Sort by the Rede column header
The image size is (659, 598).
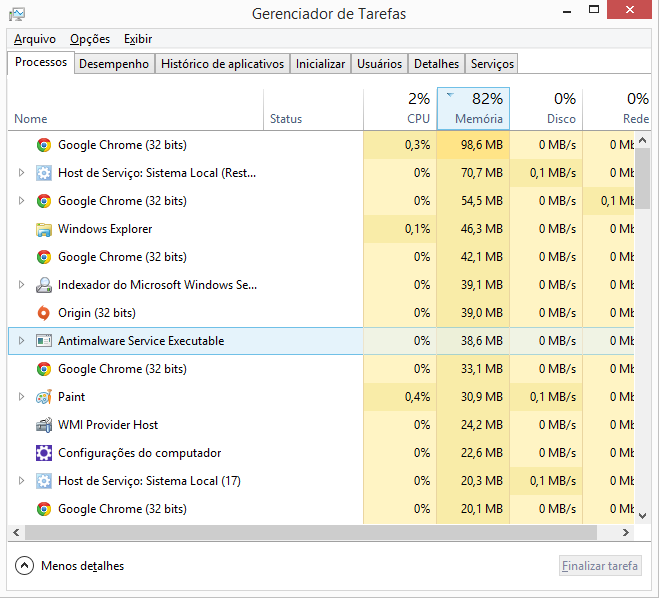click(617, 109)
